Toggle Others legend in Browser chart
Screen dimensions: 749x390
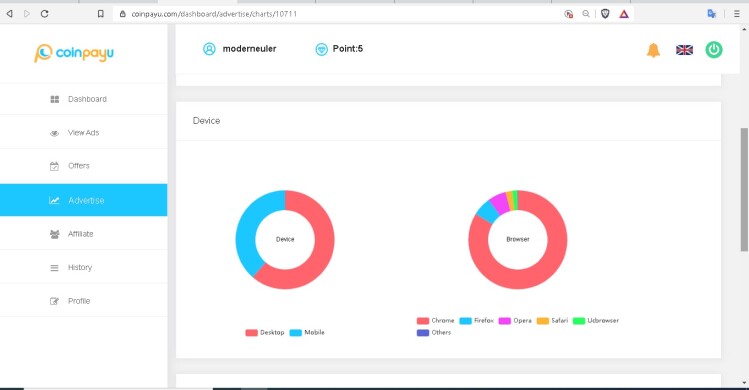pos(434,333)
